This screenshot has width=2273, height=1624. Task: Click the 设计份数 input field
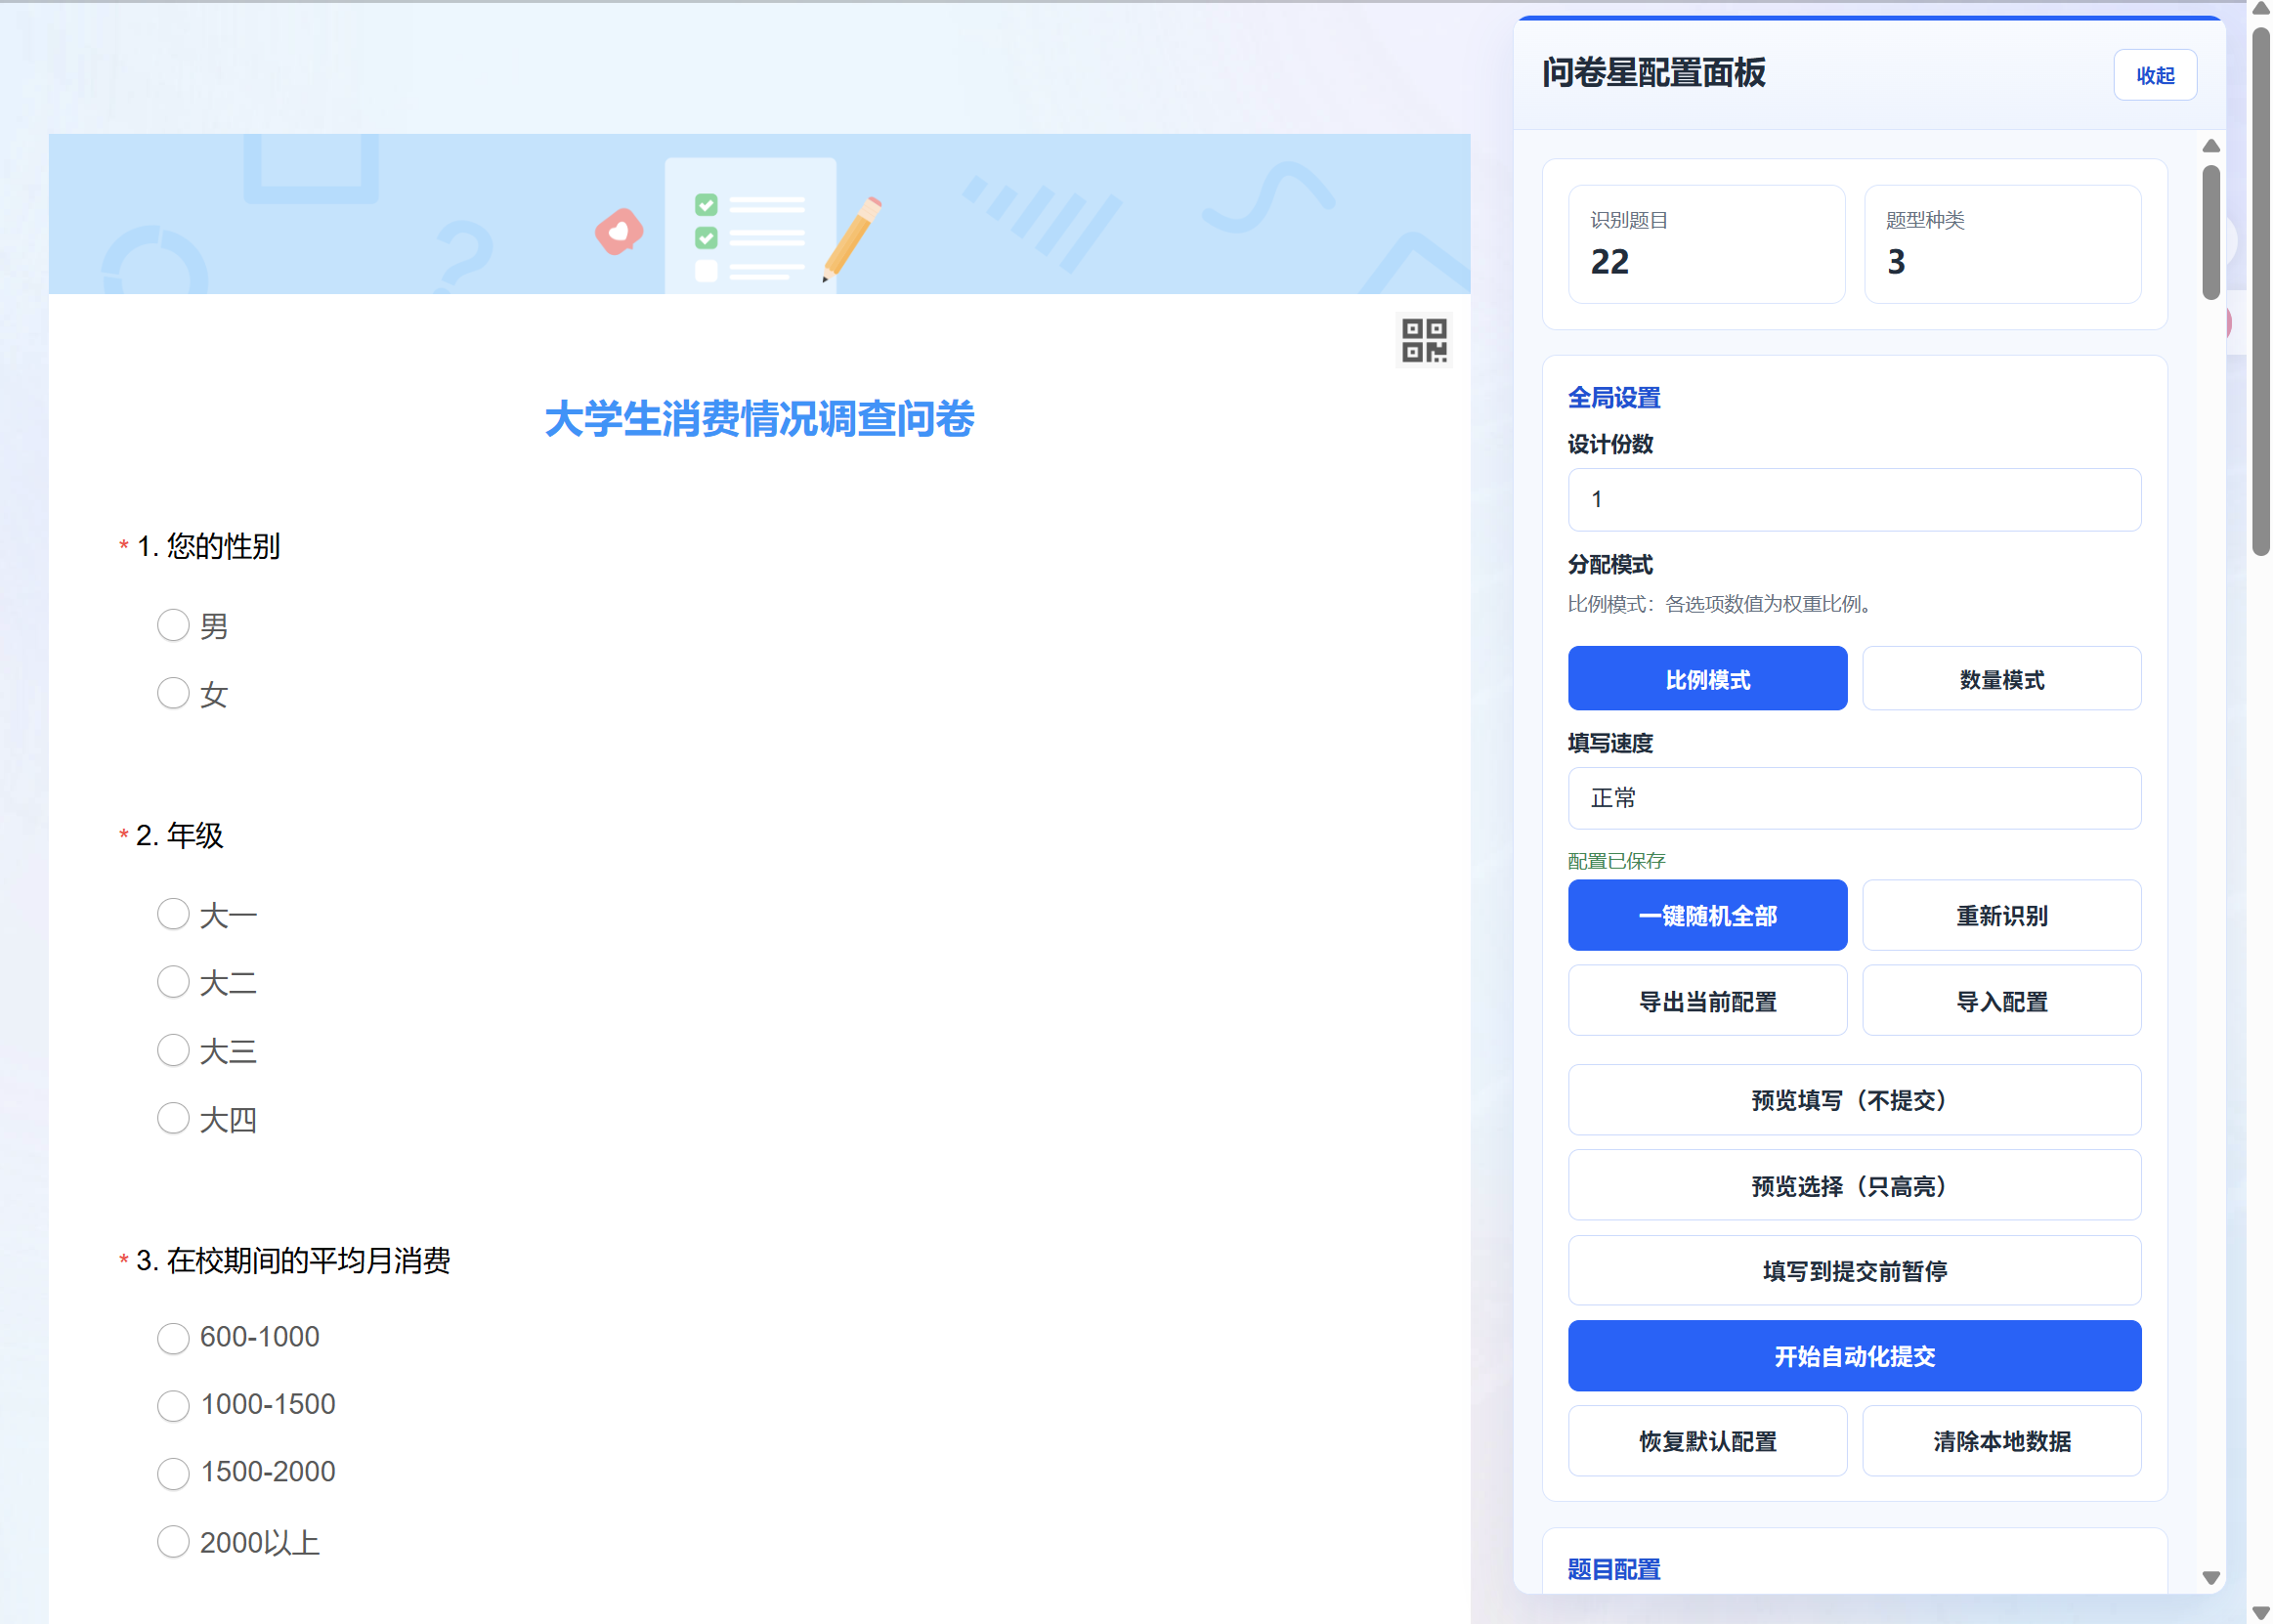(1853, 499)
